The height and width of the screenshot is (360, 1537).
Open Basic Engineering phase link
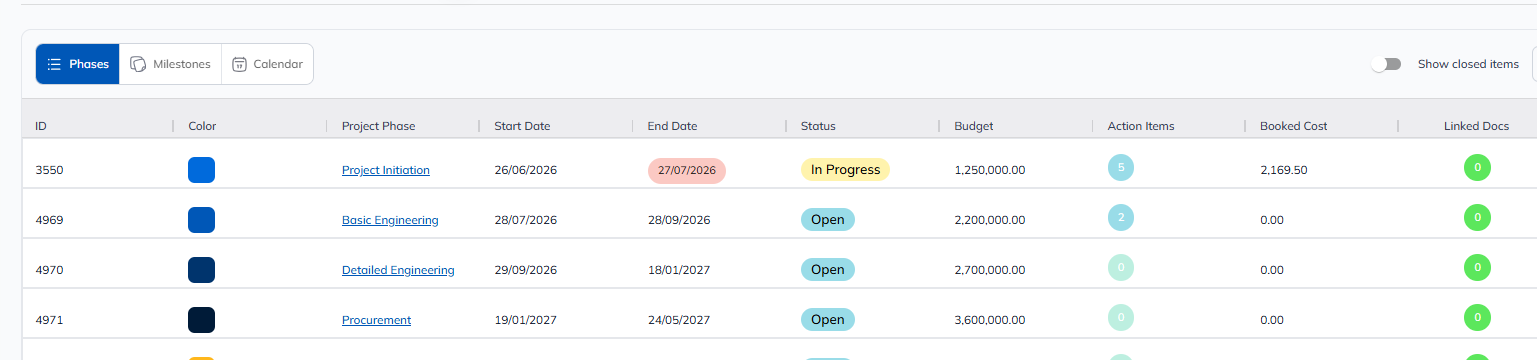(390, 220)
